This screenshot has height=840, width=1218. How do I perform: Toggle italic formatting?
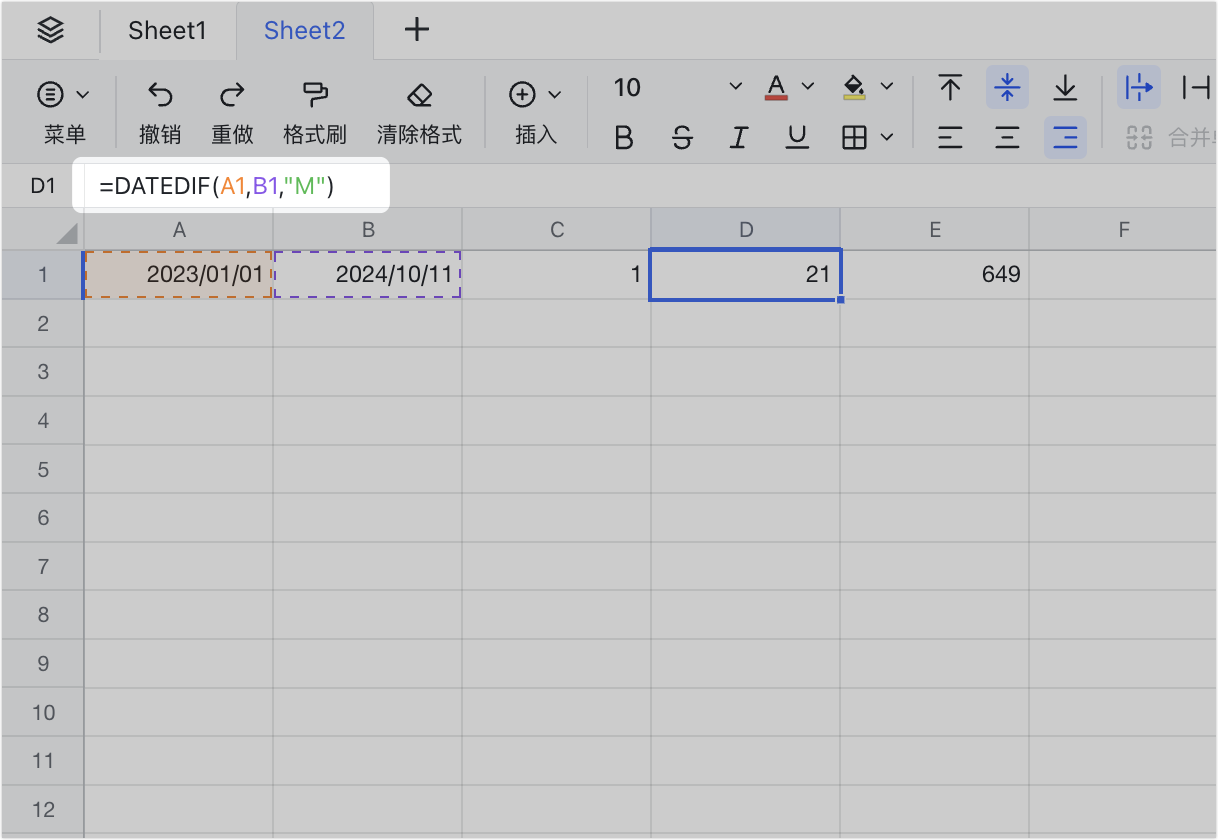tap(739, 138)
